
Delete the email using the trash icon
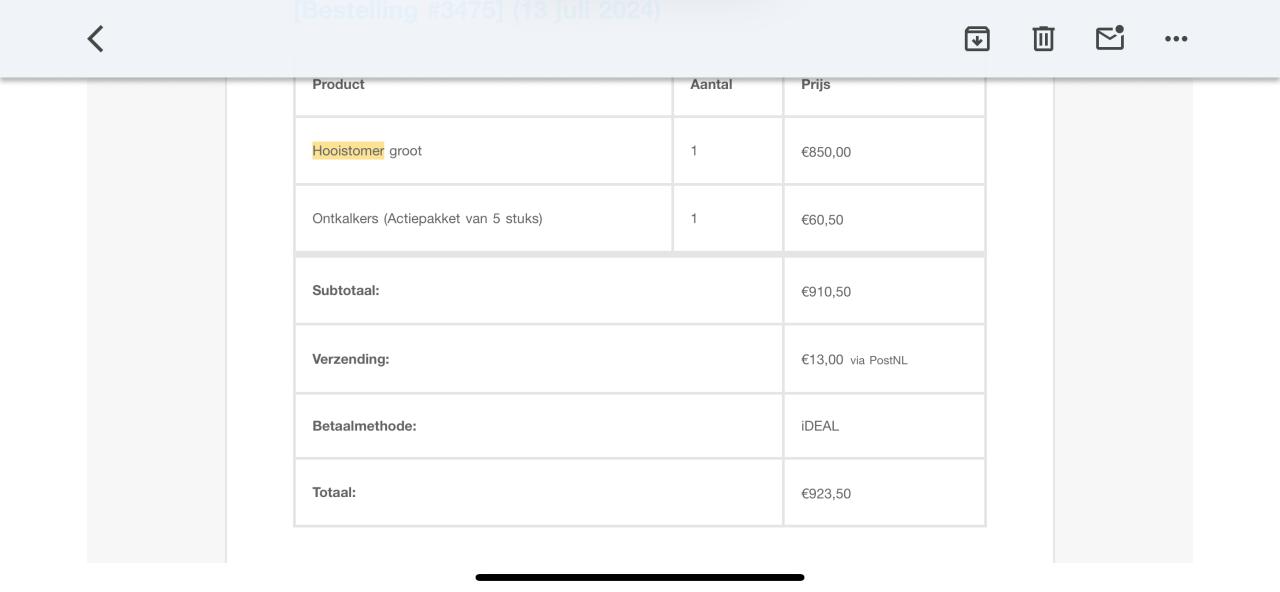[1043, 38]
